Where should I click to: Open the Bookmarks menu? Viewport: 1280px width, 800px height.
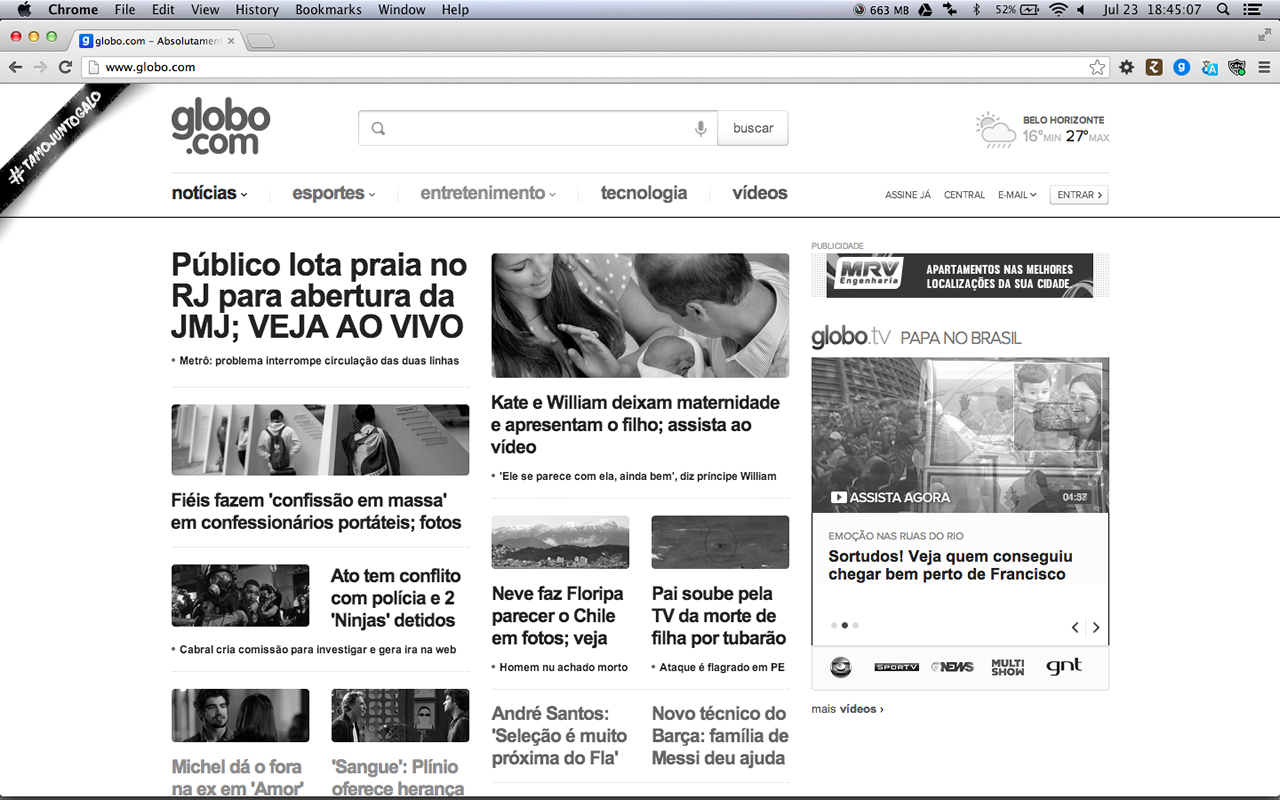tap(328, 9)
